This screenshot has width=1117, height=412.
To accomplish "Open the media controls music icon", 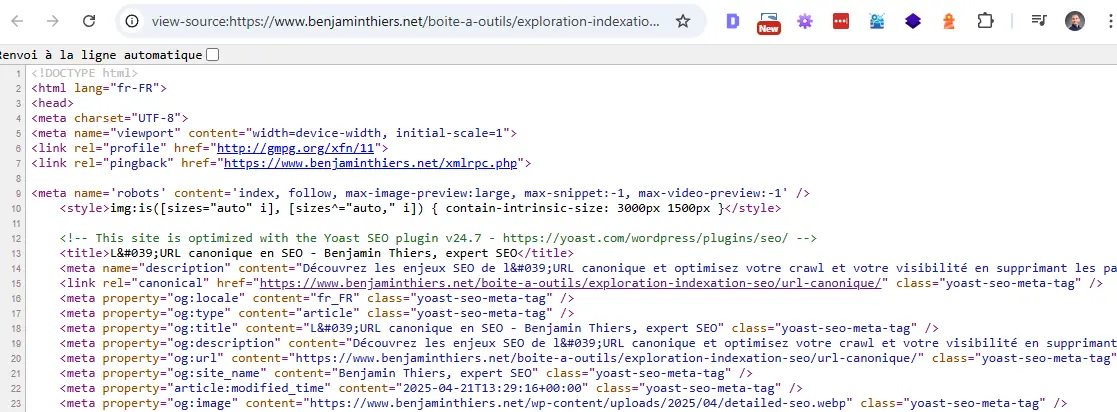I will coord(1039,21).
